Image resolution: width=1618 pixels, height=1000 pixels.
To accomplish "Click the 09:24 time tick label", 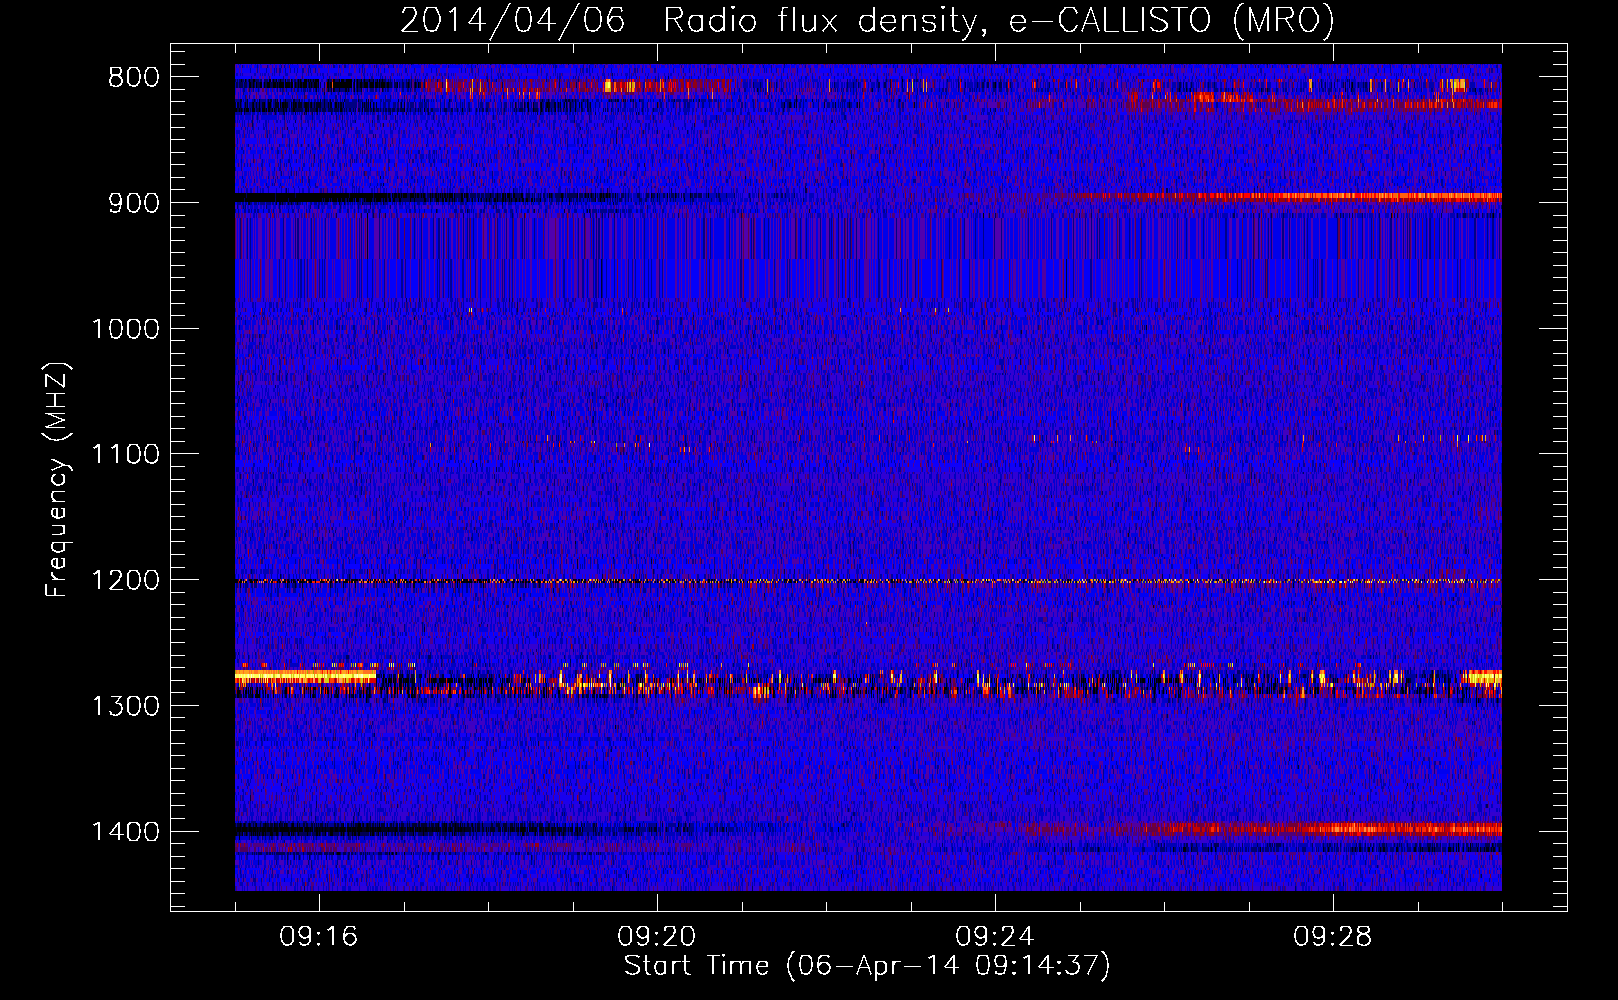I will (x=995, y=937).
